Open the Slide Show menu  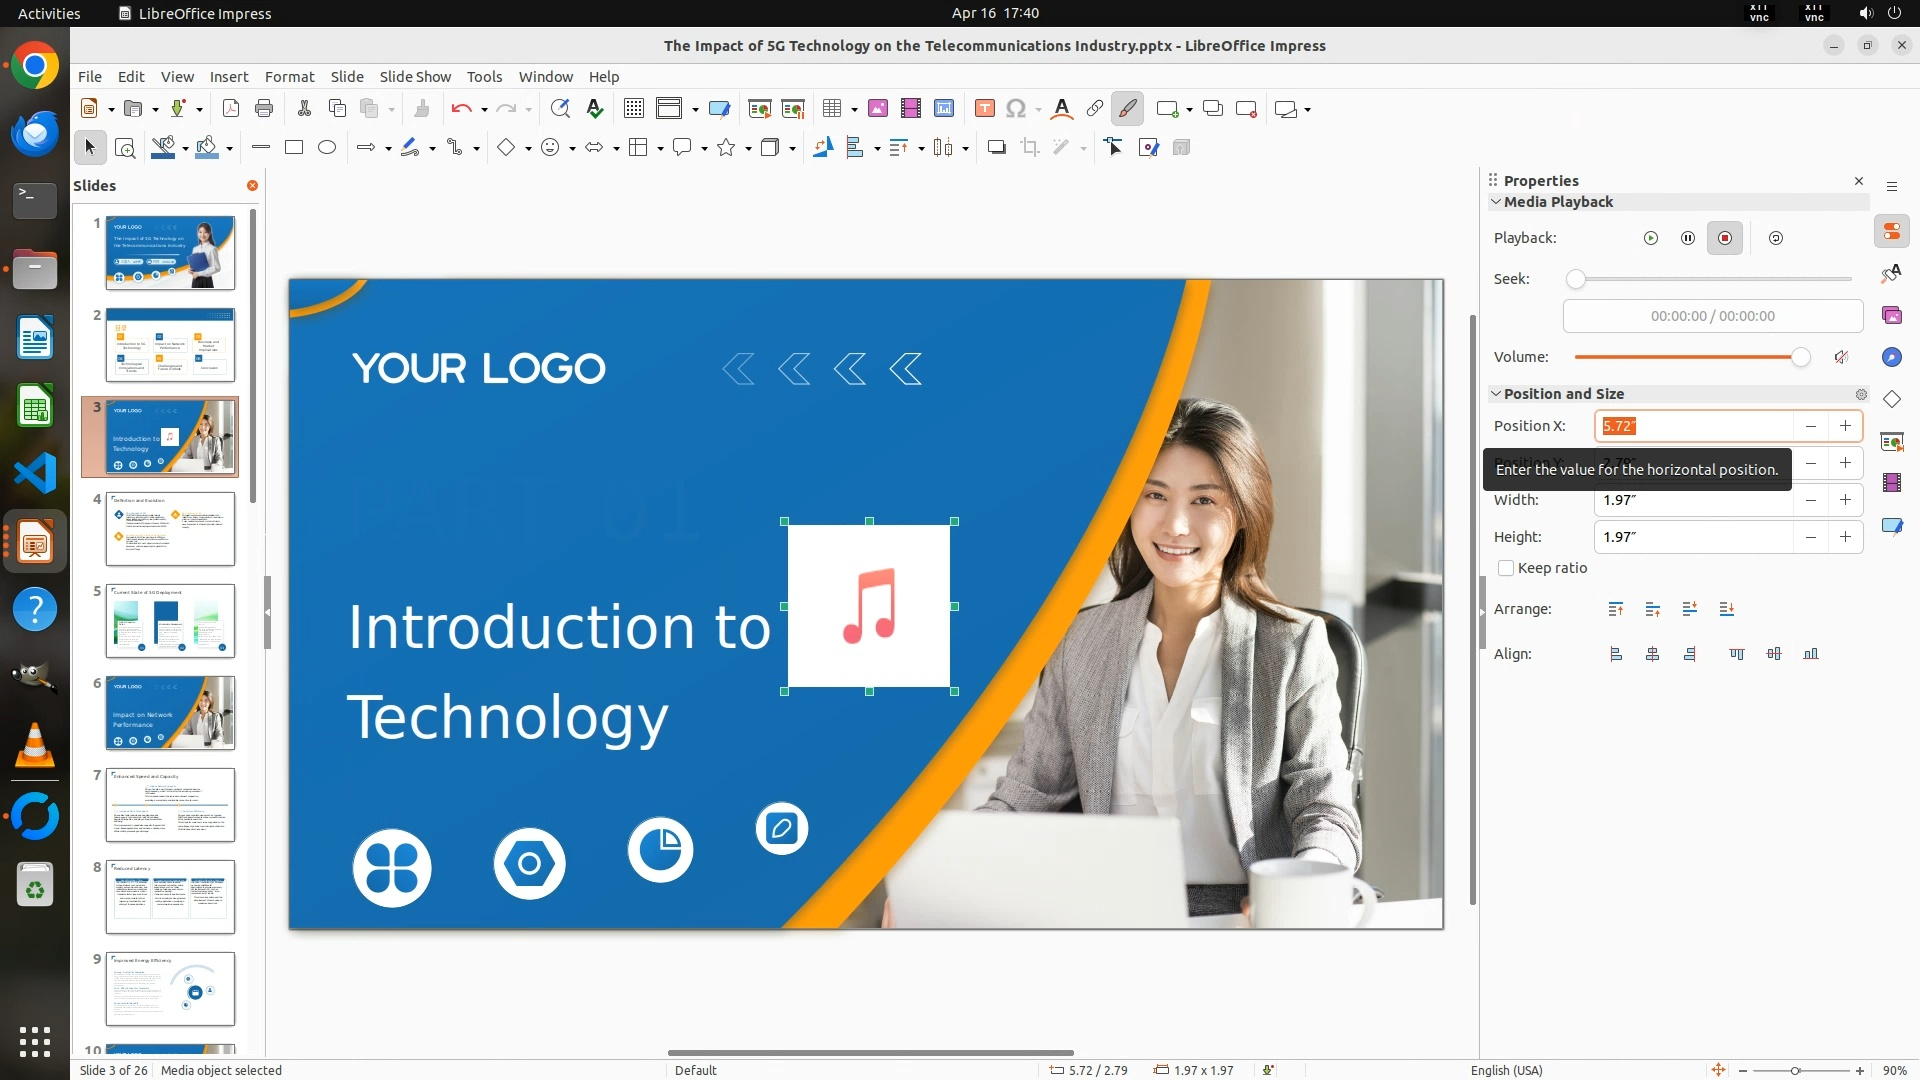pos(415,77)
